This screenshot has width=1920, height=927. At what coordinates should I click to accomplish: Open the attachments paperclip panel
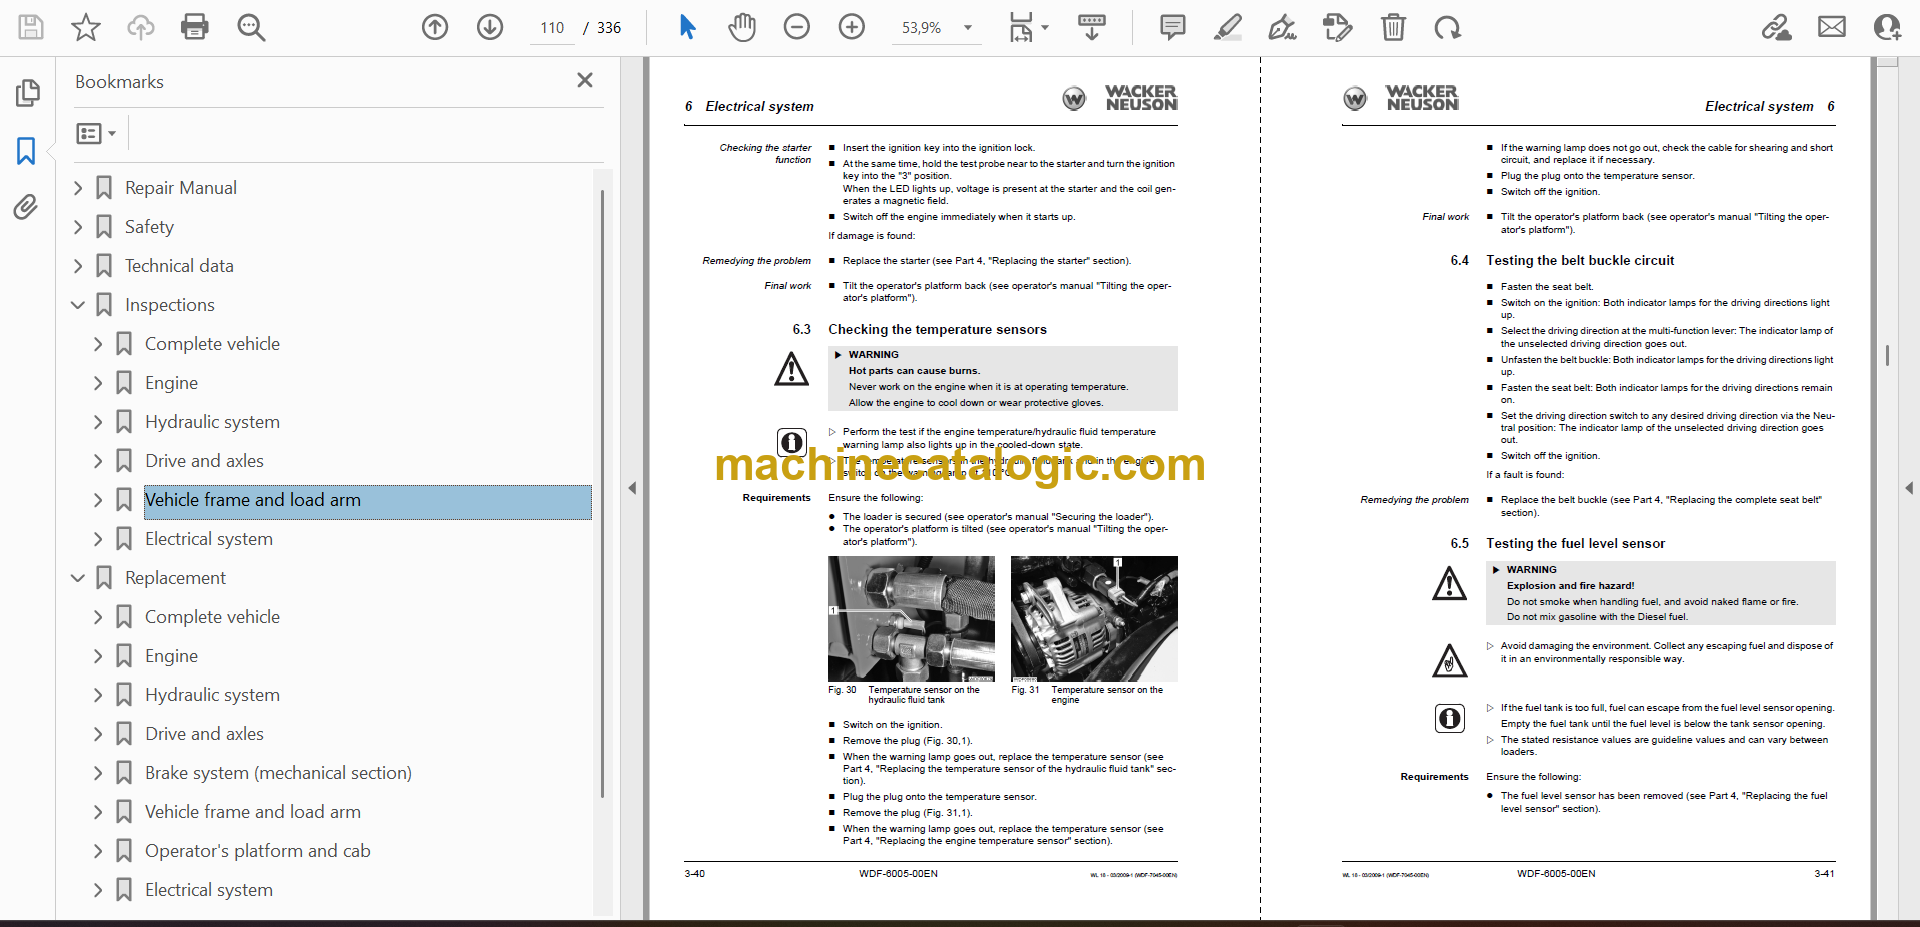26,207
